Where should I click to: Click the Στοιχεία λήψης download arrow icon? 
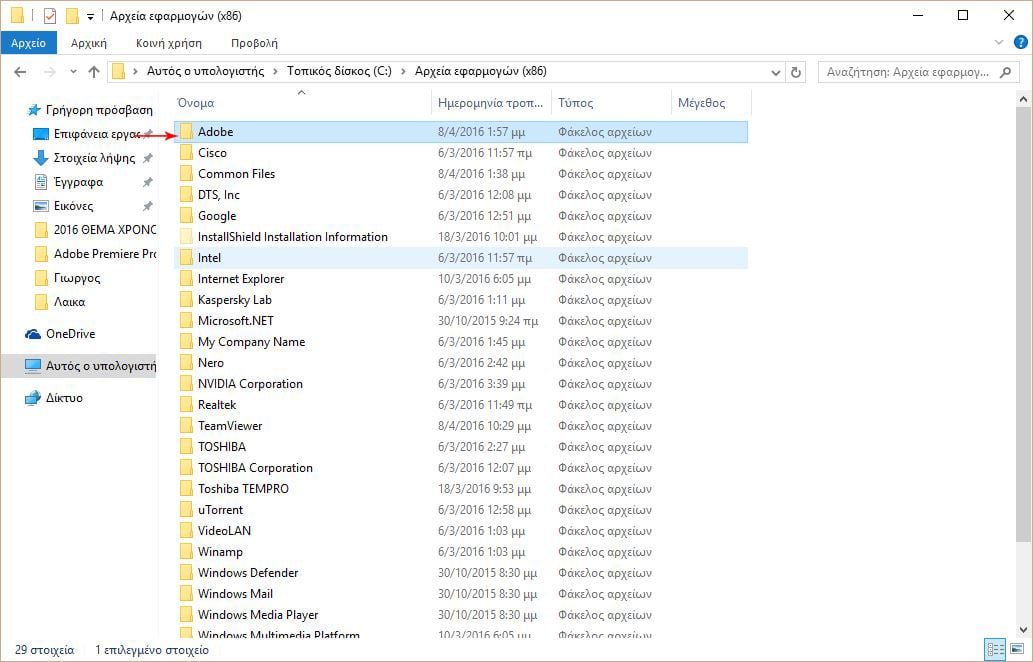click(x=41, y=158)
